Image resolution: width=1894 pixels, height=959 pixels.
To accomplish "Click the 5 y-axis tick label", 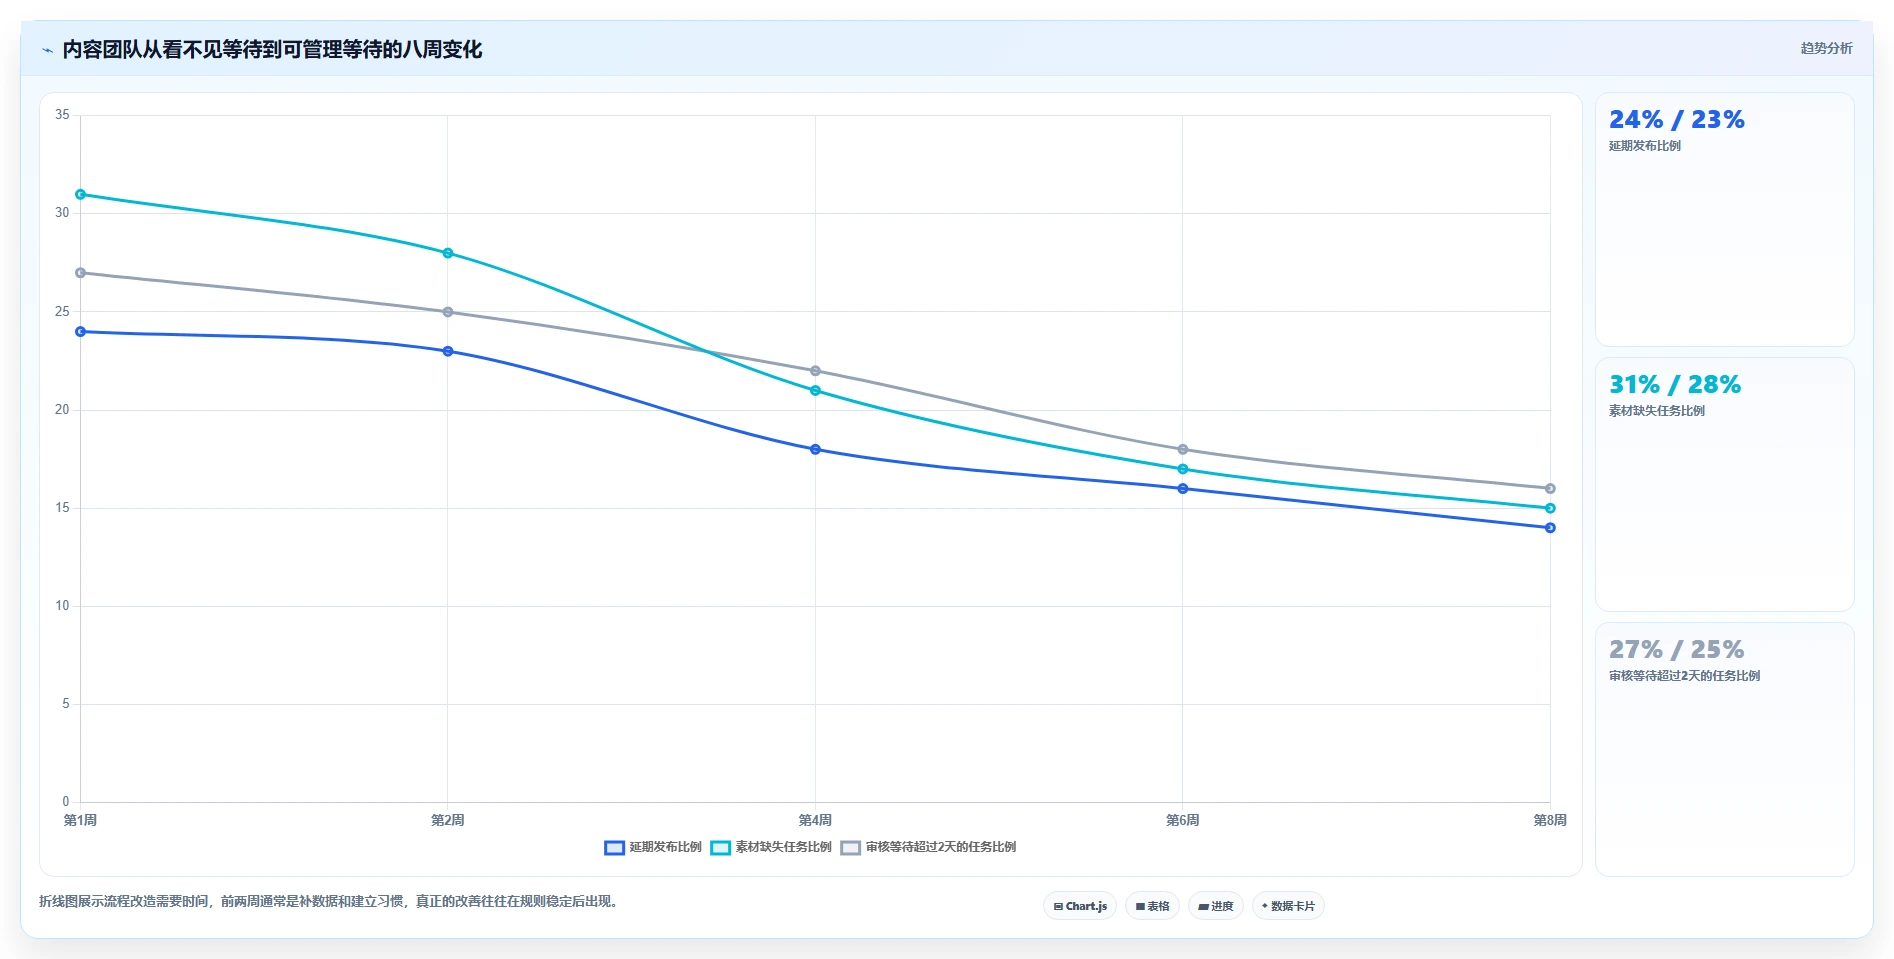I will coord(66,704).
